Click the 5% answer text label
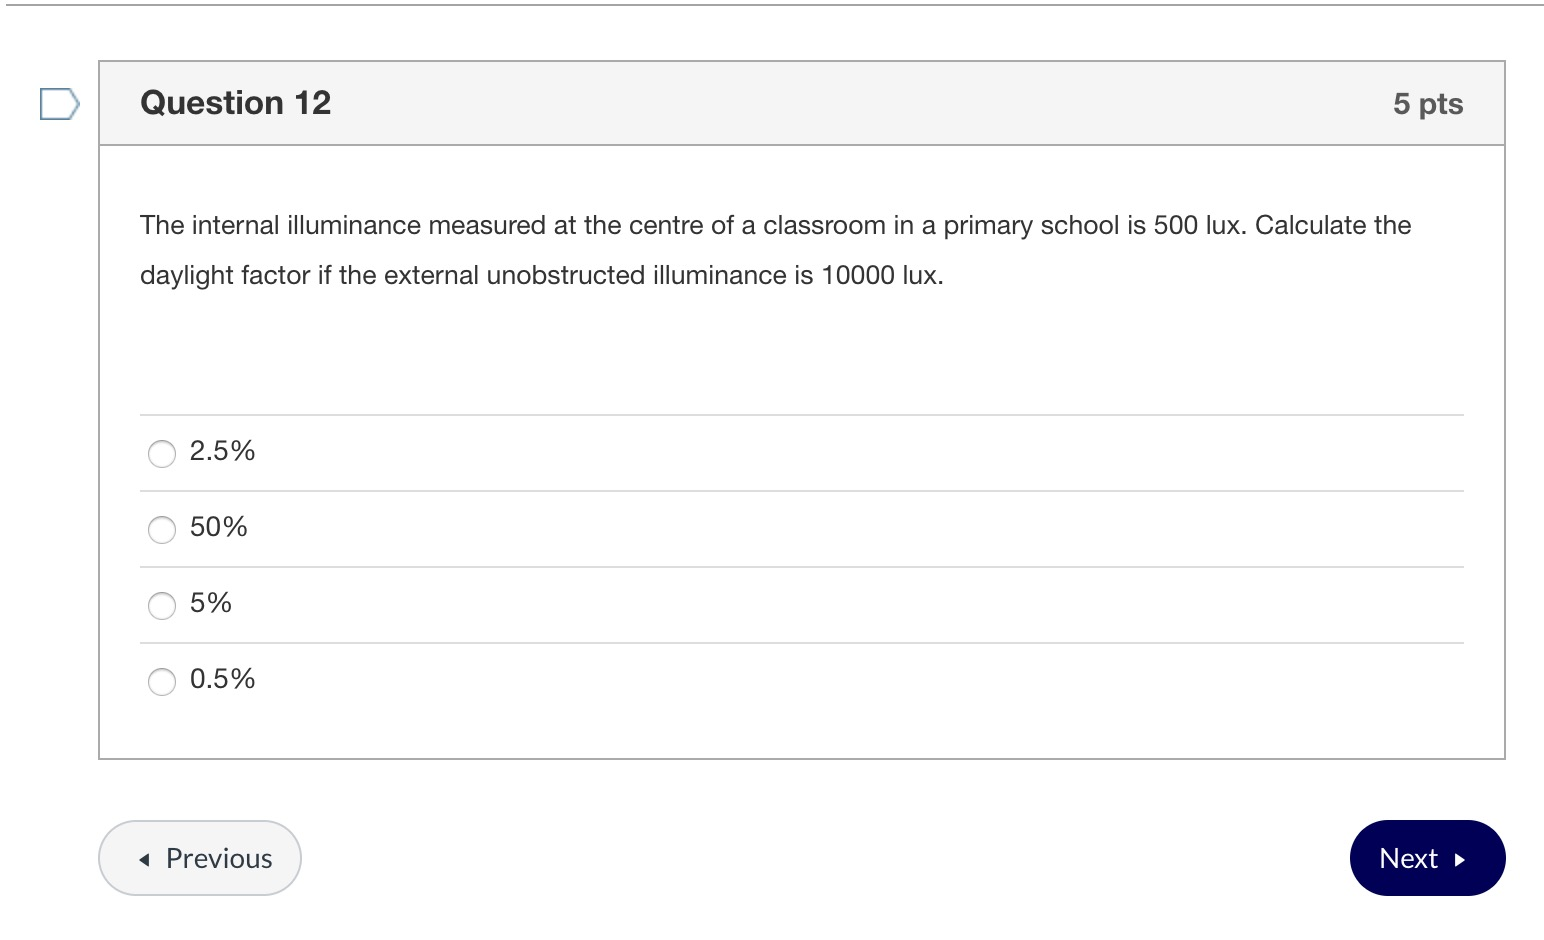 (x=210, y=603)
